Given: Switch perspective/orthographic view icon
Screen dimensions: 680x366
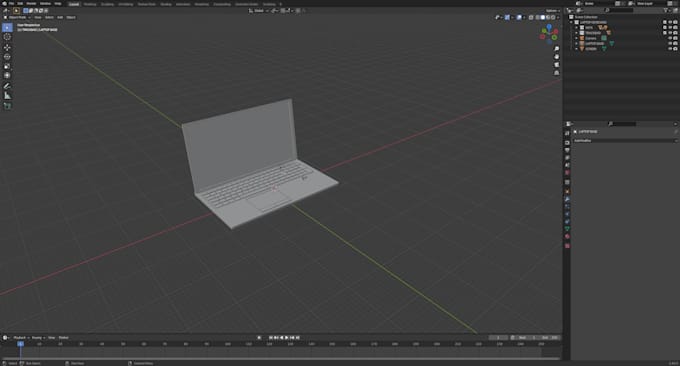Looking at the screenshot, I should click(x=556, y=73).
